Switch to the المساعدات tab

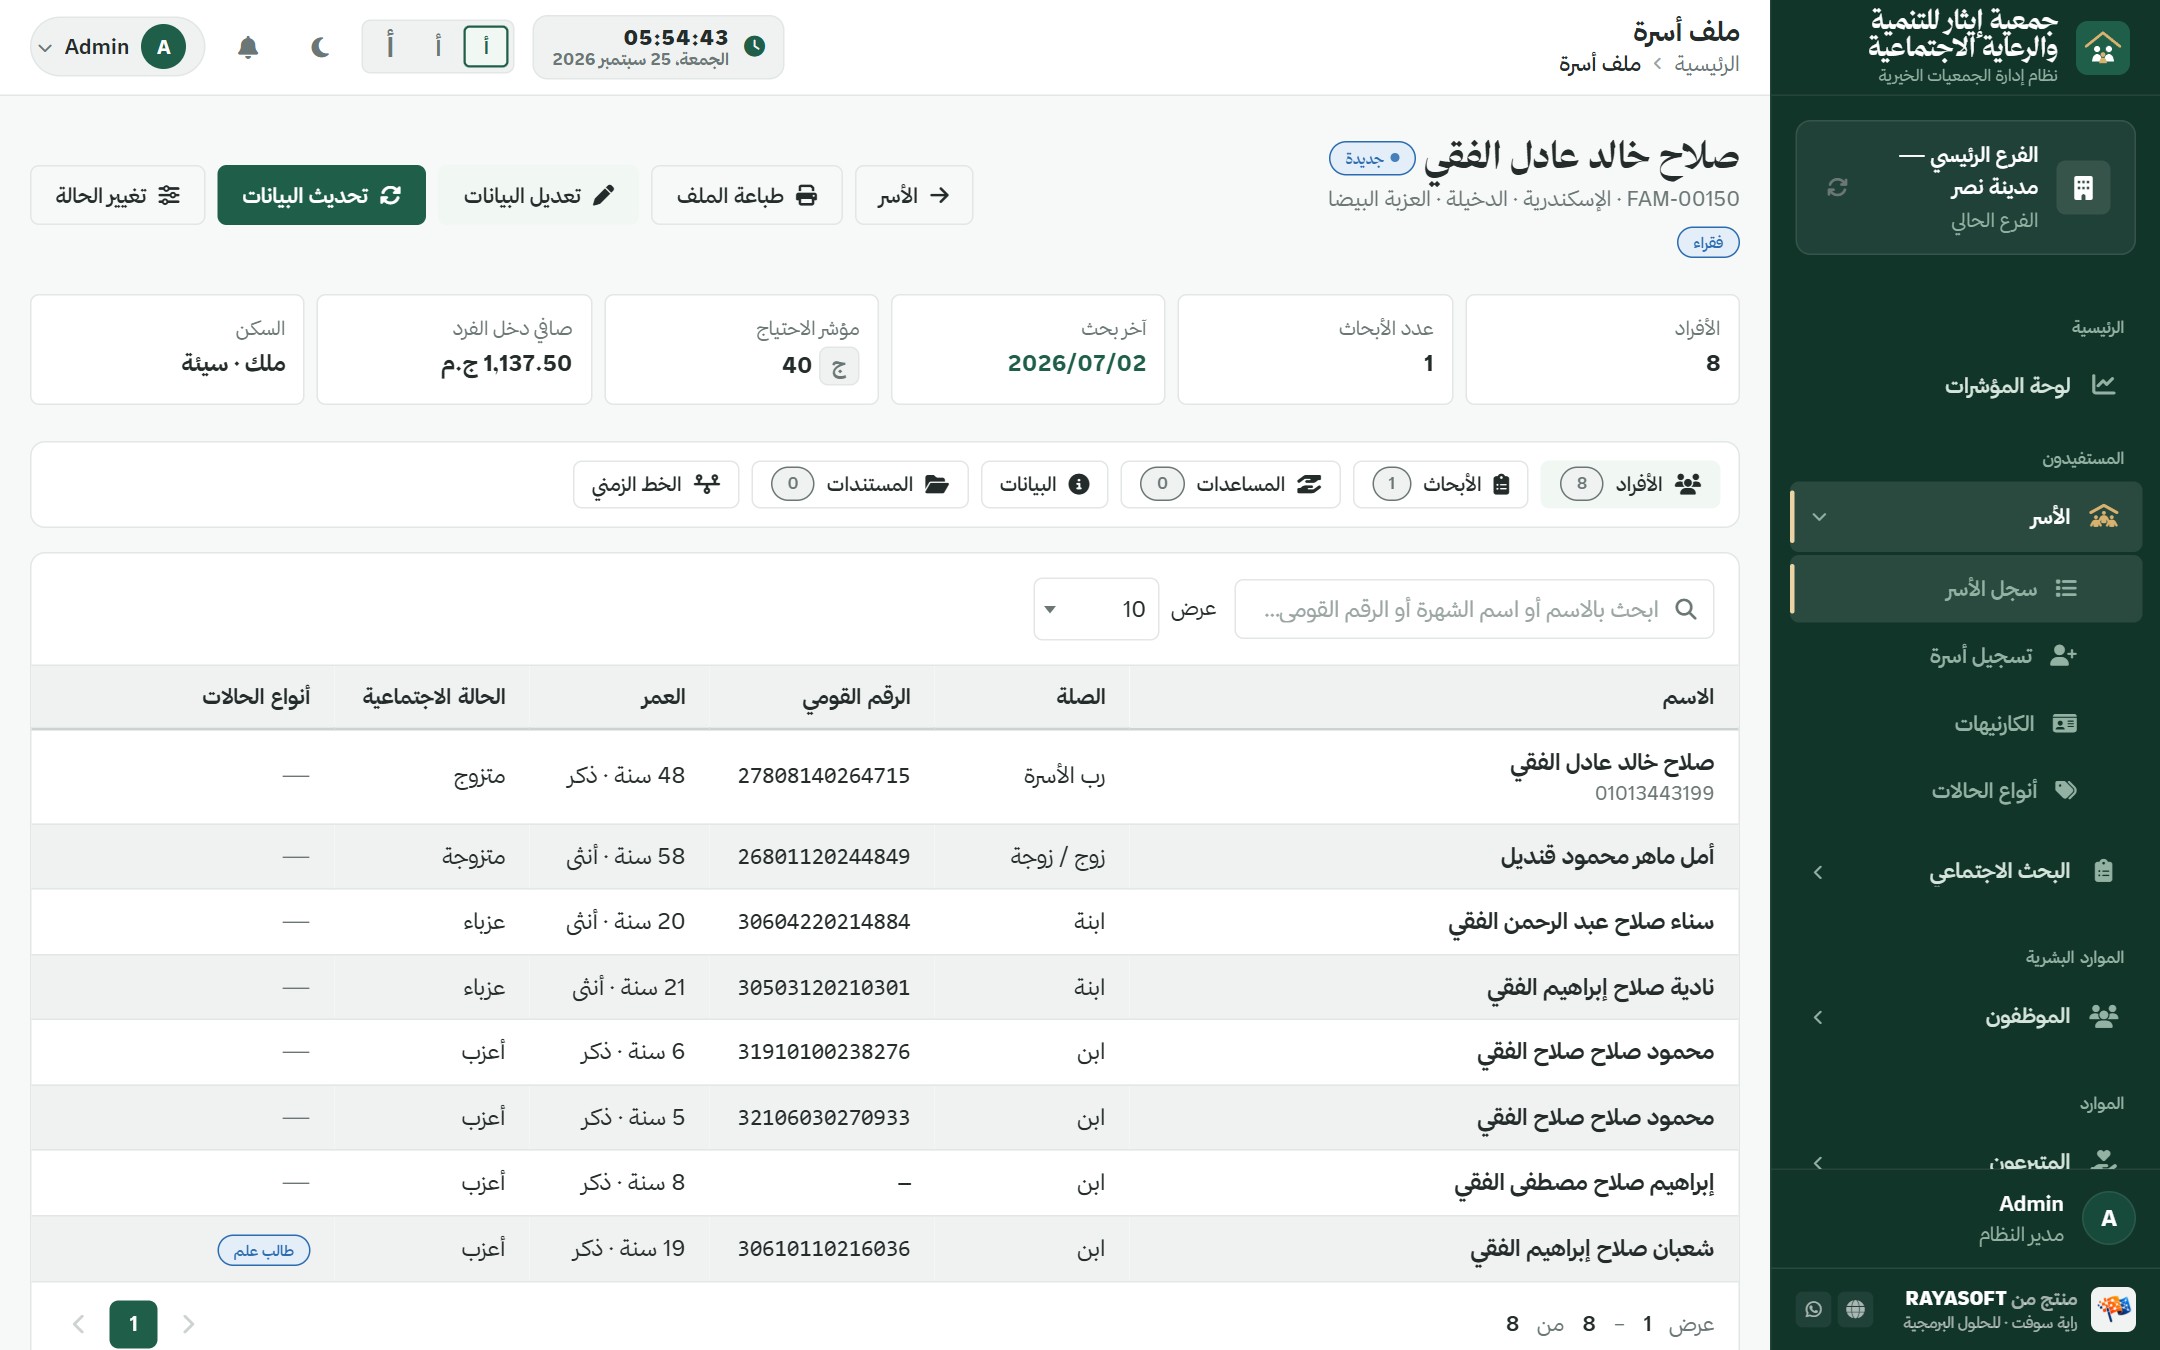click(x=1231, y=484)
